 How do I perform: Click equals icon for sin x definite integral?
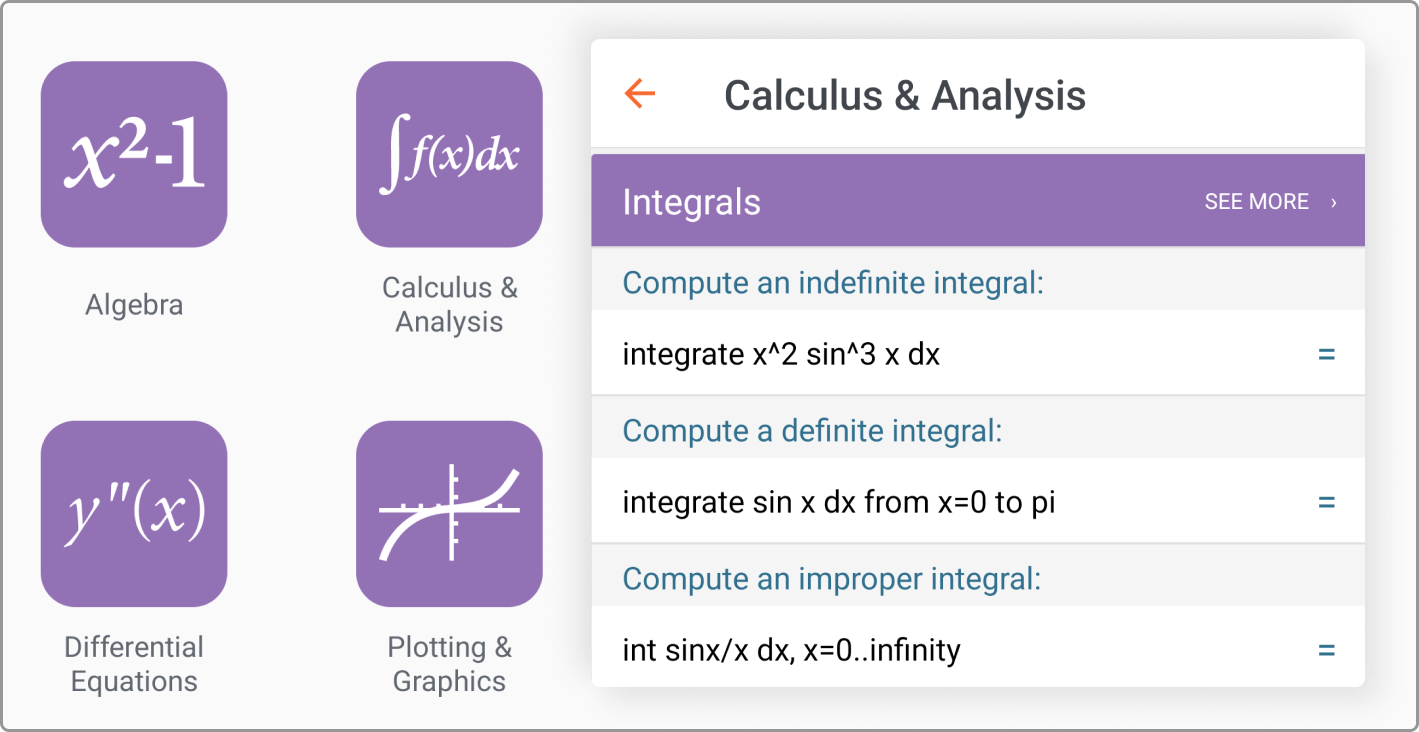1326,502
